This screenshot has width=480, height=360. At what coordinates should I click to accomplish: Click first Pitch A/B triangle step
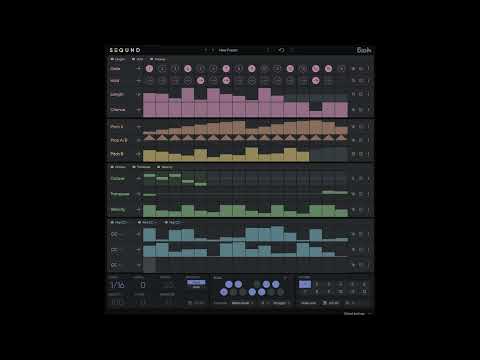coord(149,138)
